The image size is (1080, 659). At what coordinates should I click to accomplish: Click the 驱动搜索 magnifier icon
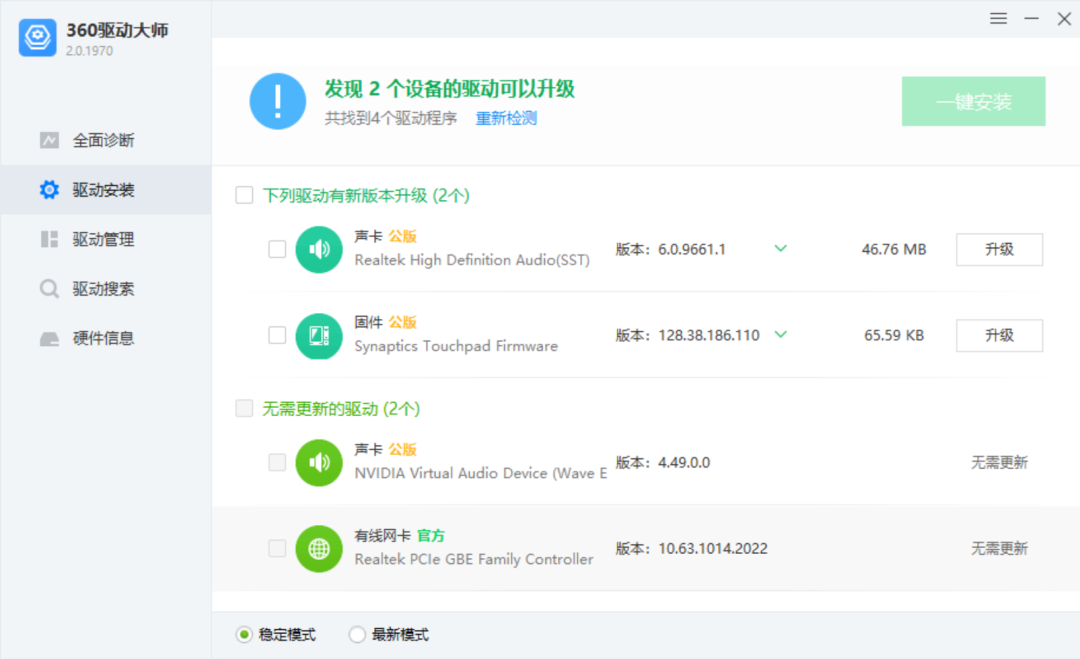49,289
